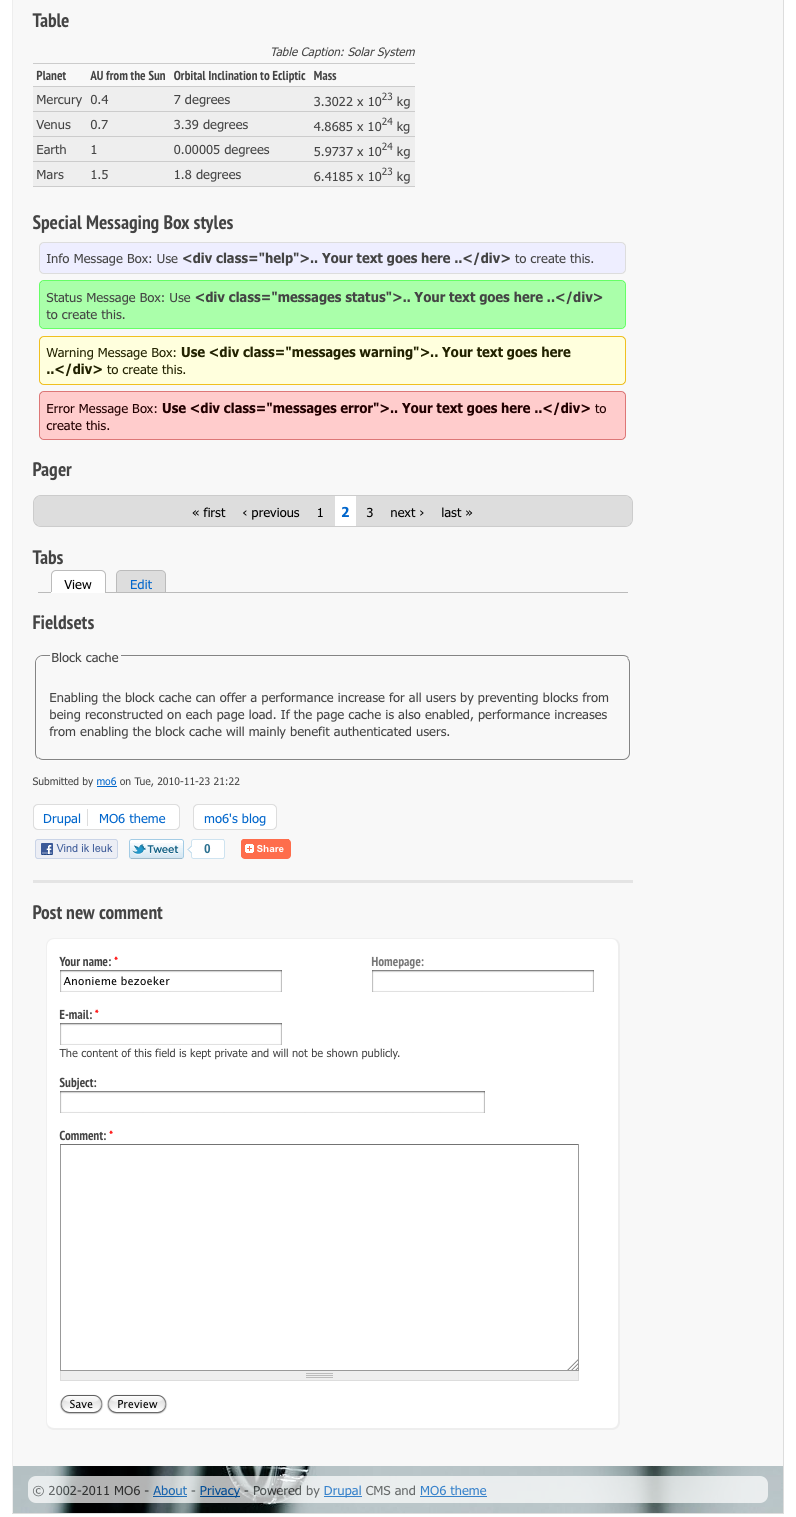The height and width of the screenshot is (1517, 796).
Task: Grab the comment textarea resize bar
Action: [319, 1376]
